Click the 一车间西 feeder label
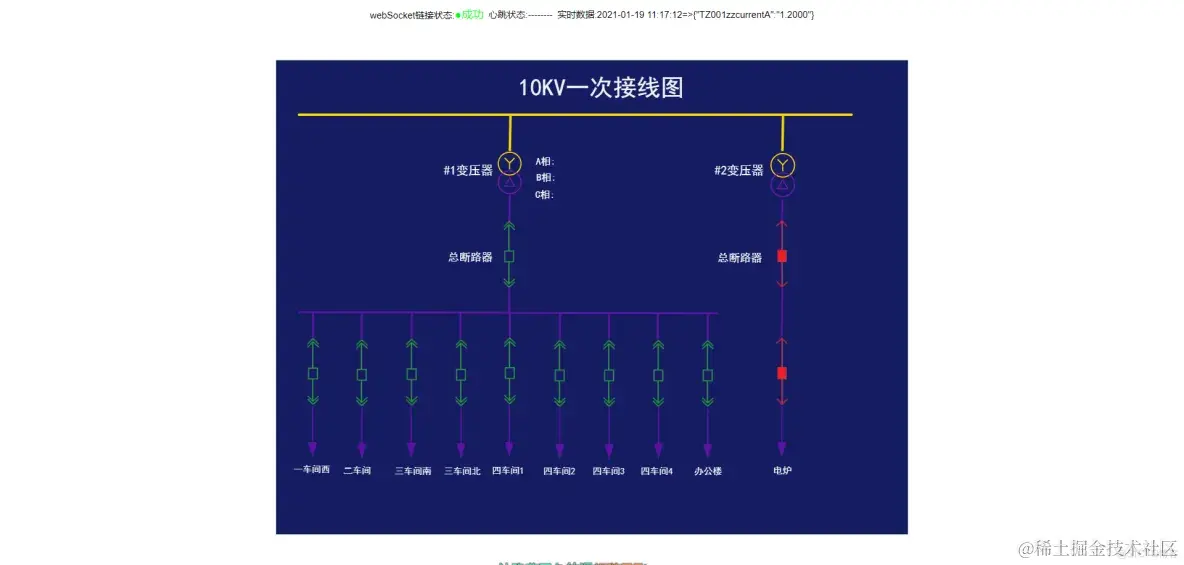 pyautogui.click(x=312, y=470)
